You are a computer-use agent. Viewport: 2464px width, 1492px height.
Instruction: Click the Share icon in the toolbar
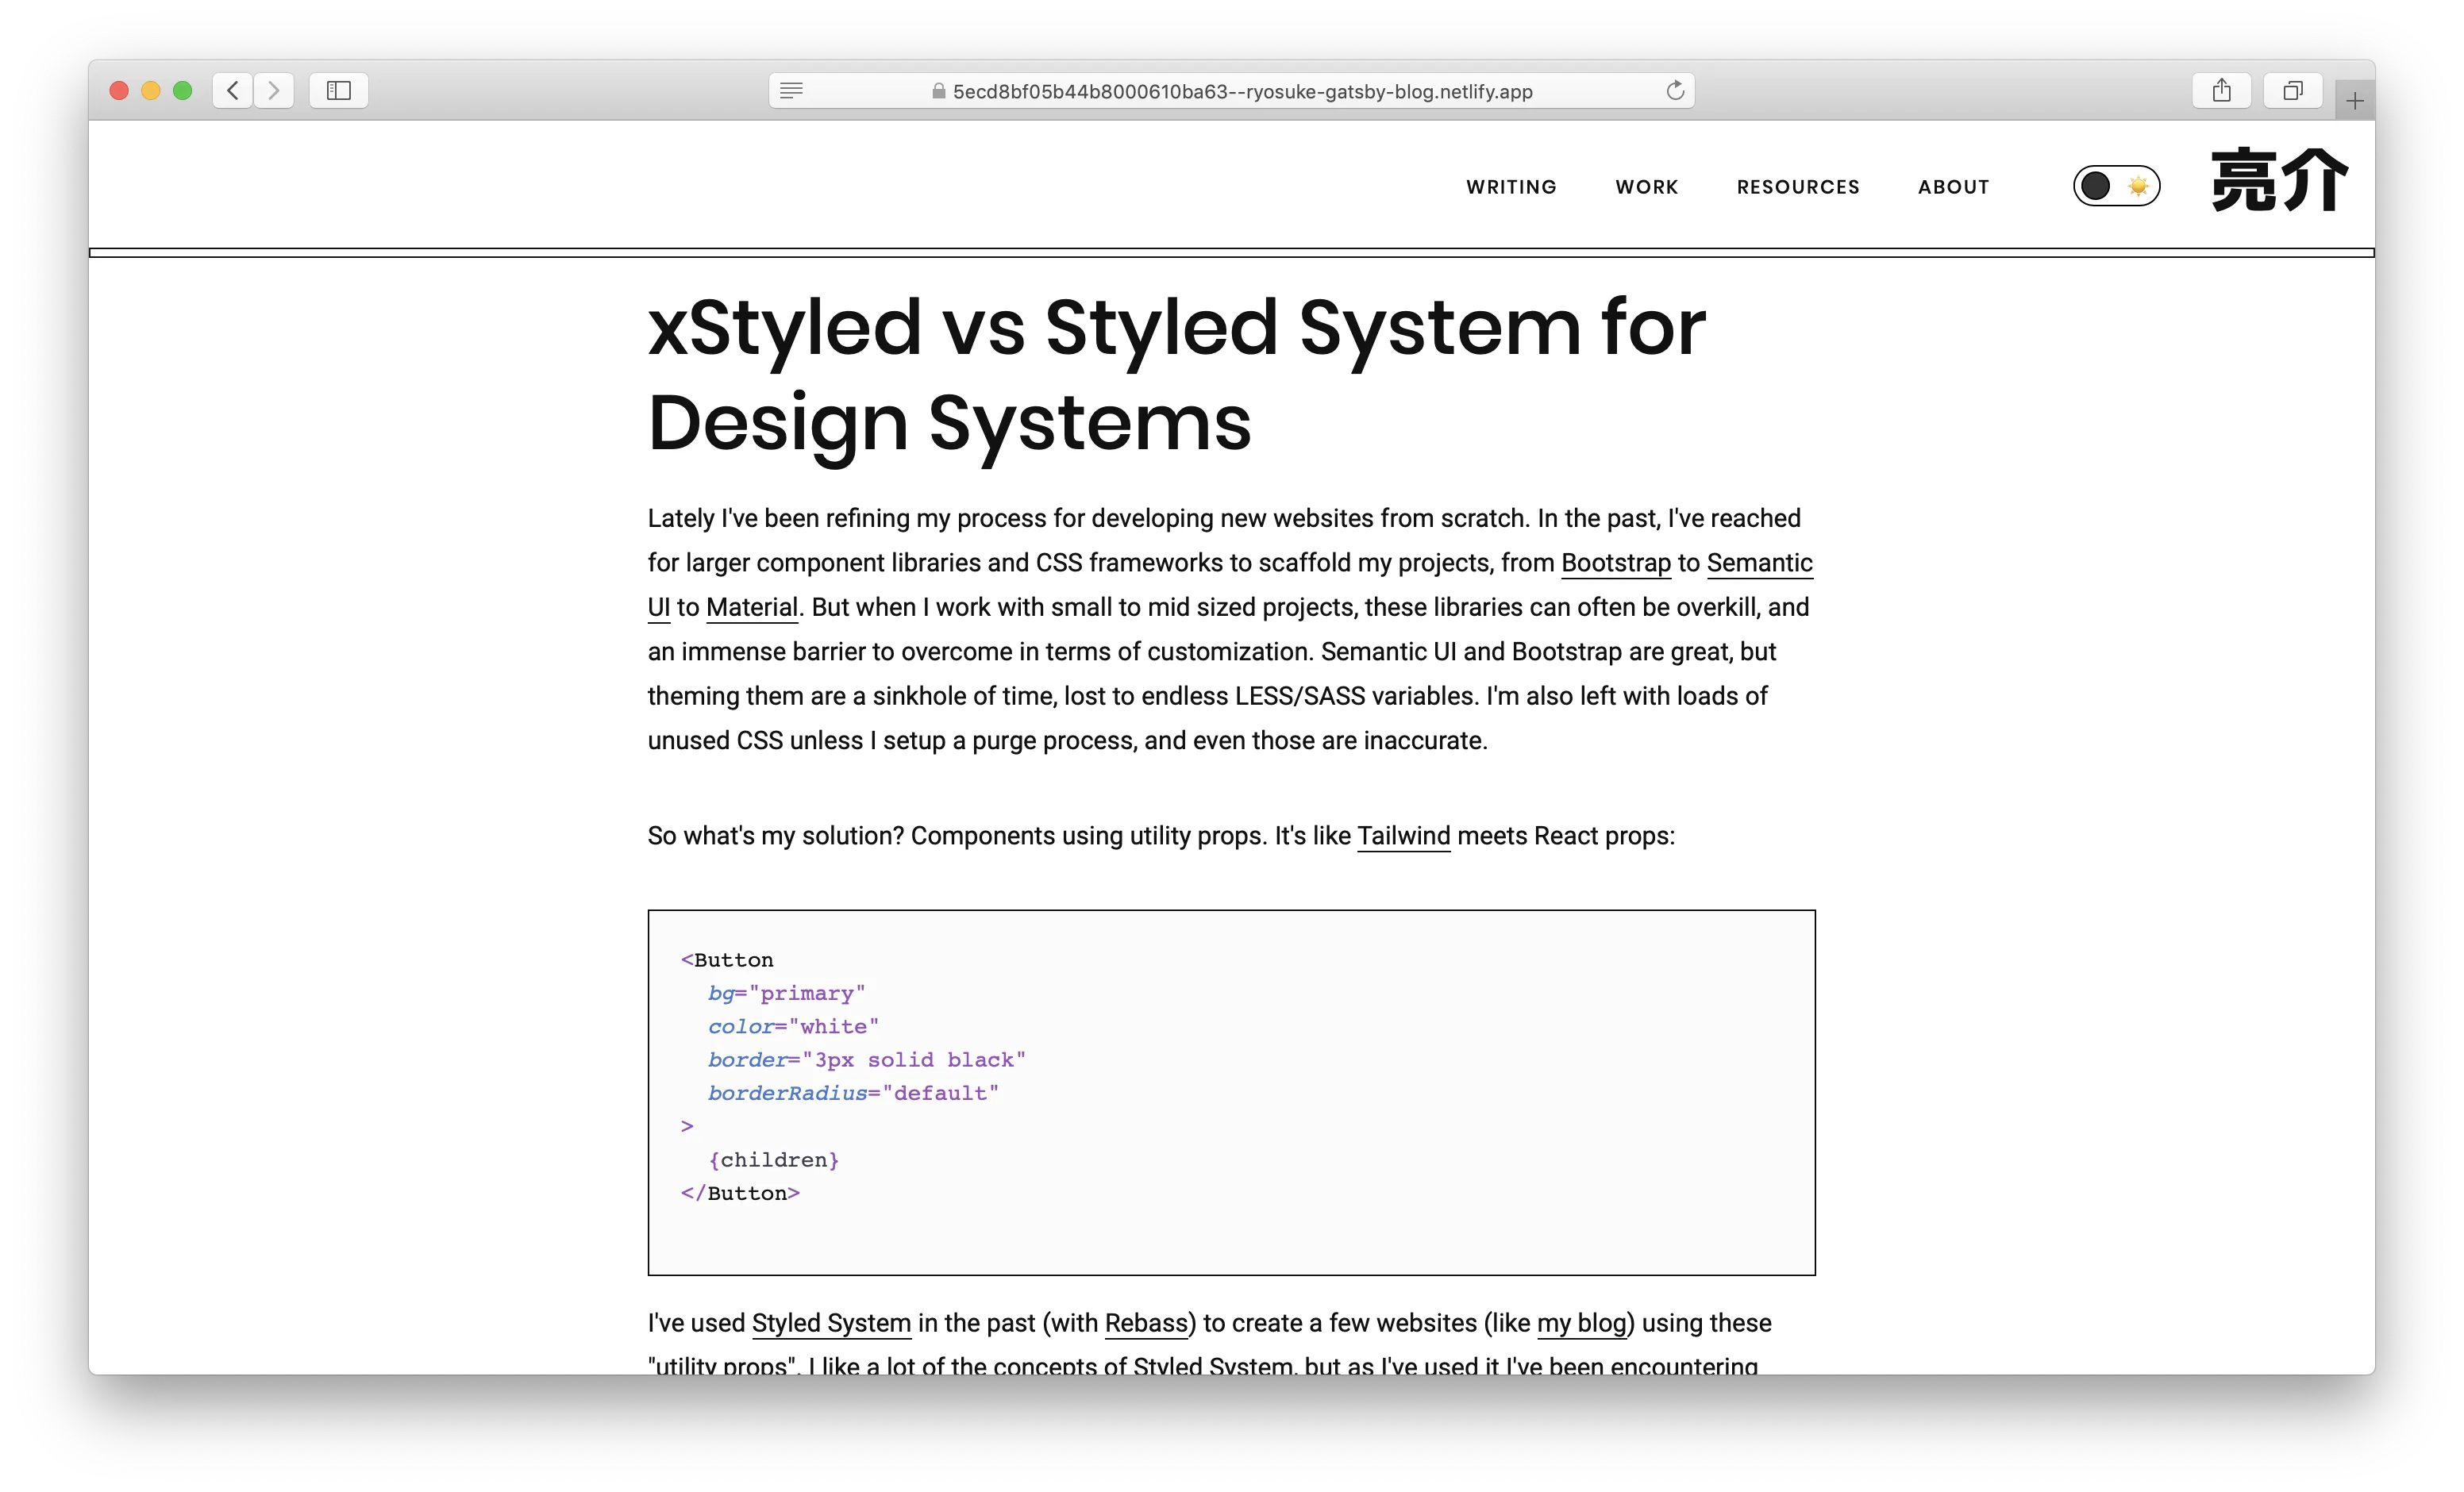pyautogui.click(x=2222, y=90)
